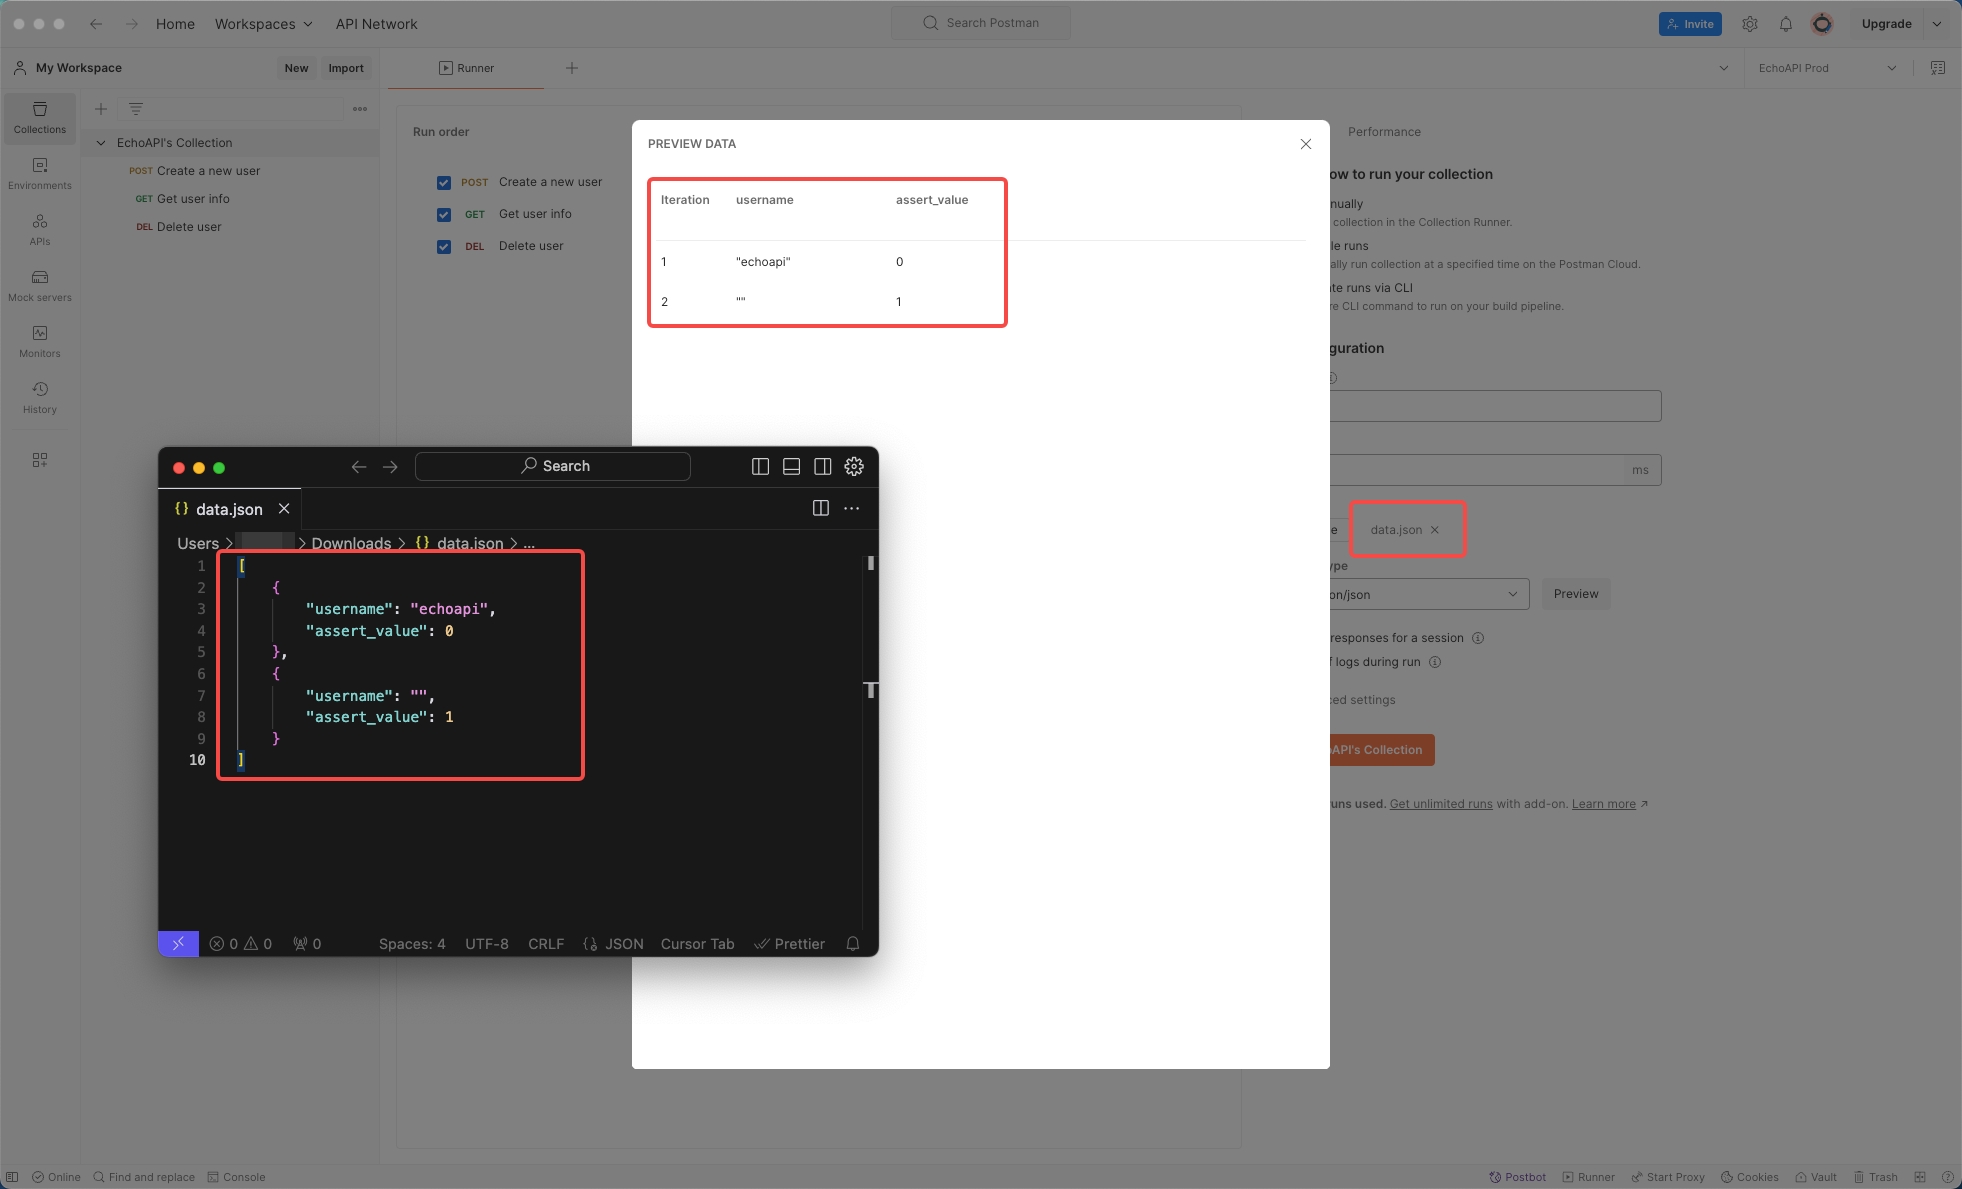
Task: Open the API Network menu
Action: tap(376, 24)
